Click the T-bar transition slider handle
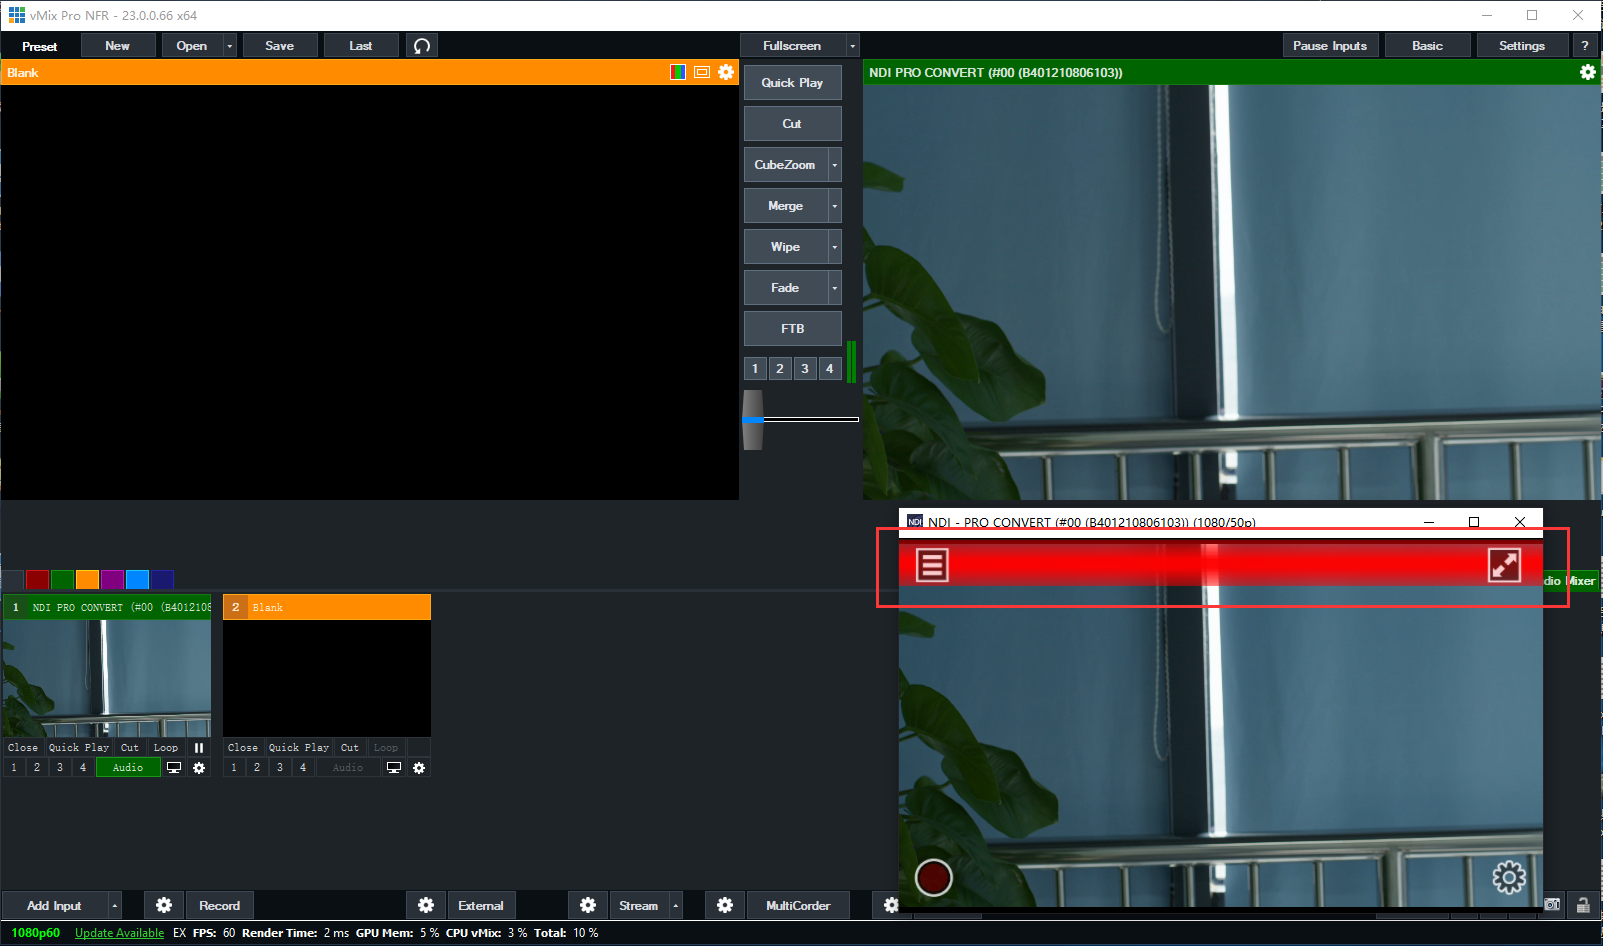Screen dimensions: 1603x946 pos(753,420)
